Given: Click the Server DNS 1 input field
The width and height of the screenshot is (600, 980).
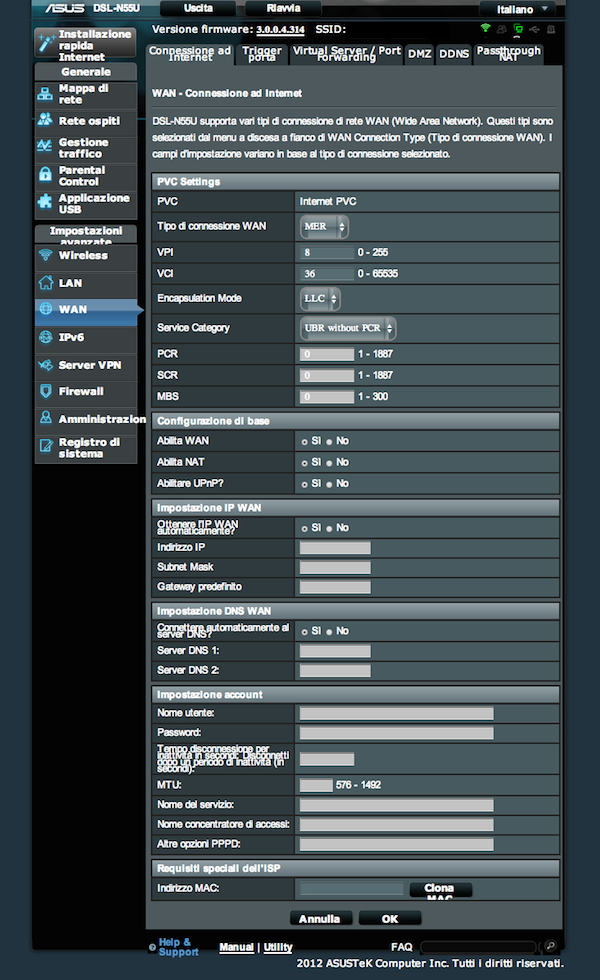Looking at the screenshot, I should pos(335,652).
